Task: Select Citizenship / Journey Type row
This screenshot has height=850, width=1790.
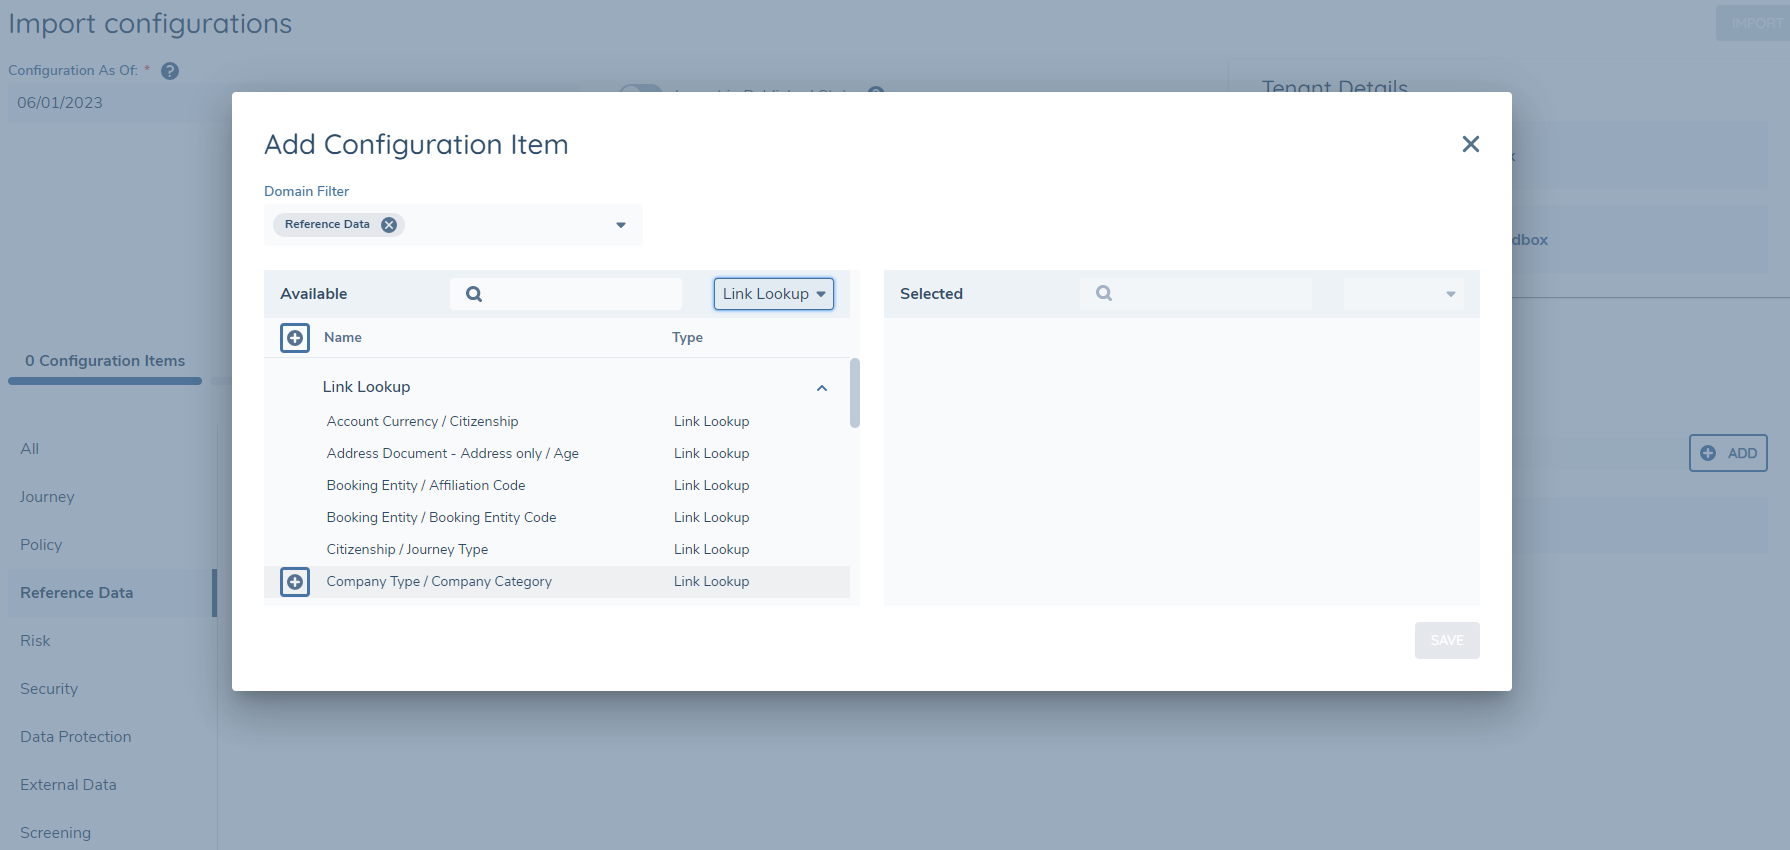Action: (407, 550)
